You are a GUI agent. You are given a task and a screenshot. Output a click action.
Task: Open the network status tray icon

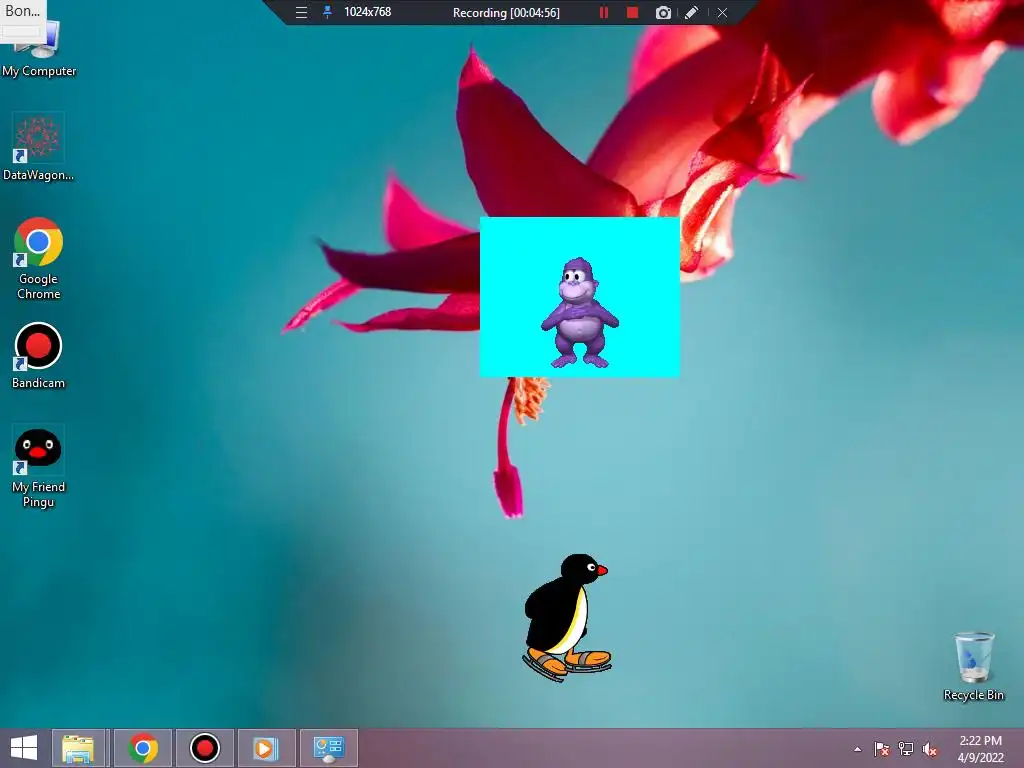point(906,749)
